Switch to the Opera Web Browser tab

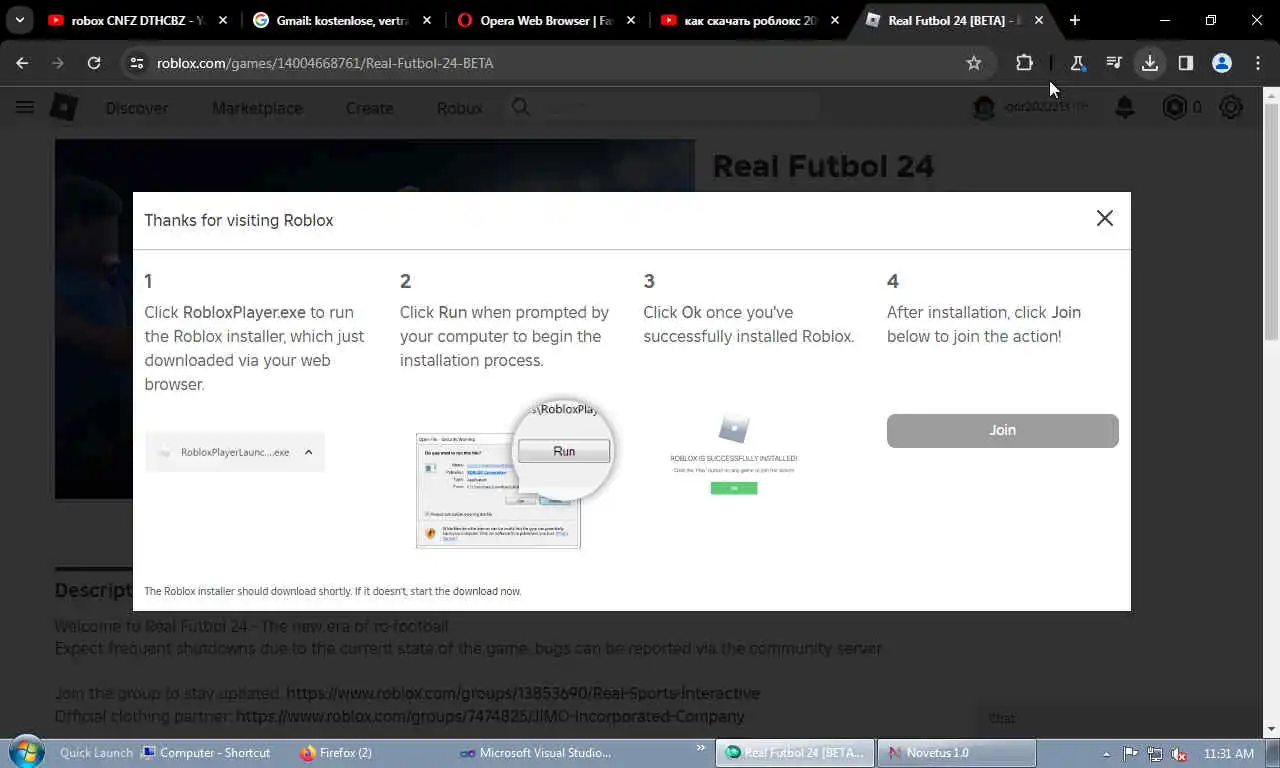click(x=545, y=20)
